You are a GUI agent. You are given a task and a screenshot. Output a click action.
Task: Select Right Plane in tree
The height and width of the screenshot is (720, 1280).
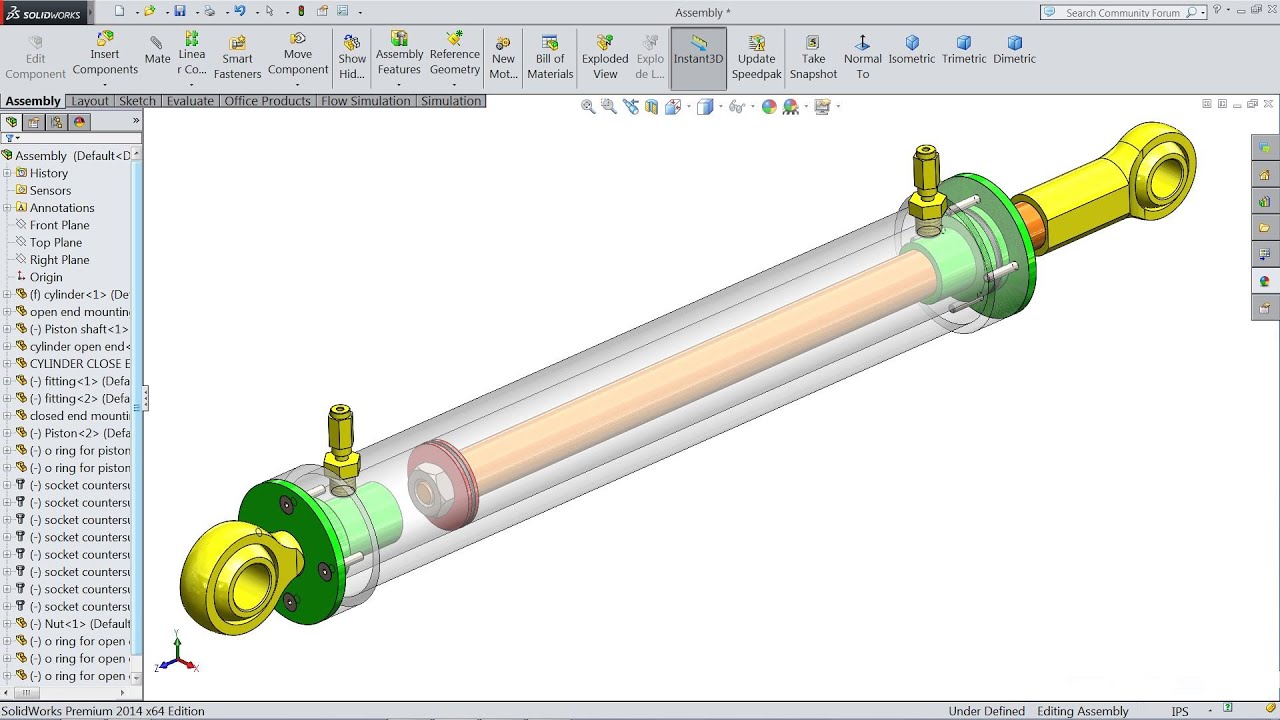(60, 260)
